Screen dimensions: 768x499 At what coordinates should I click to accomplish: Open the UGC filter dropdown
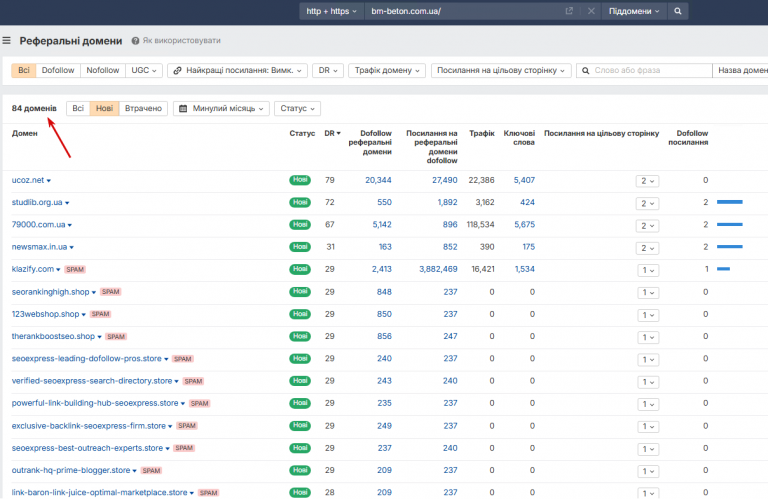pos(144,71)
